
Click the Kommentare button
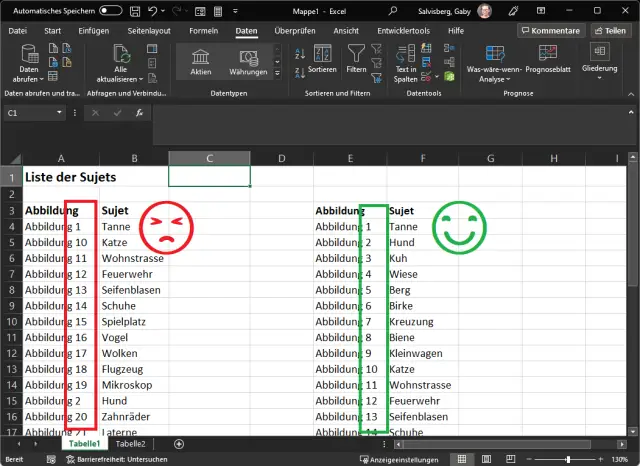coord(550,31)
